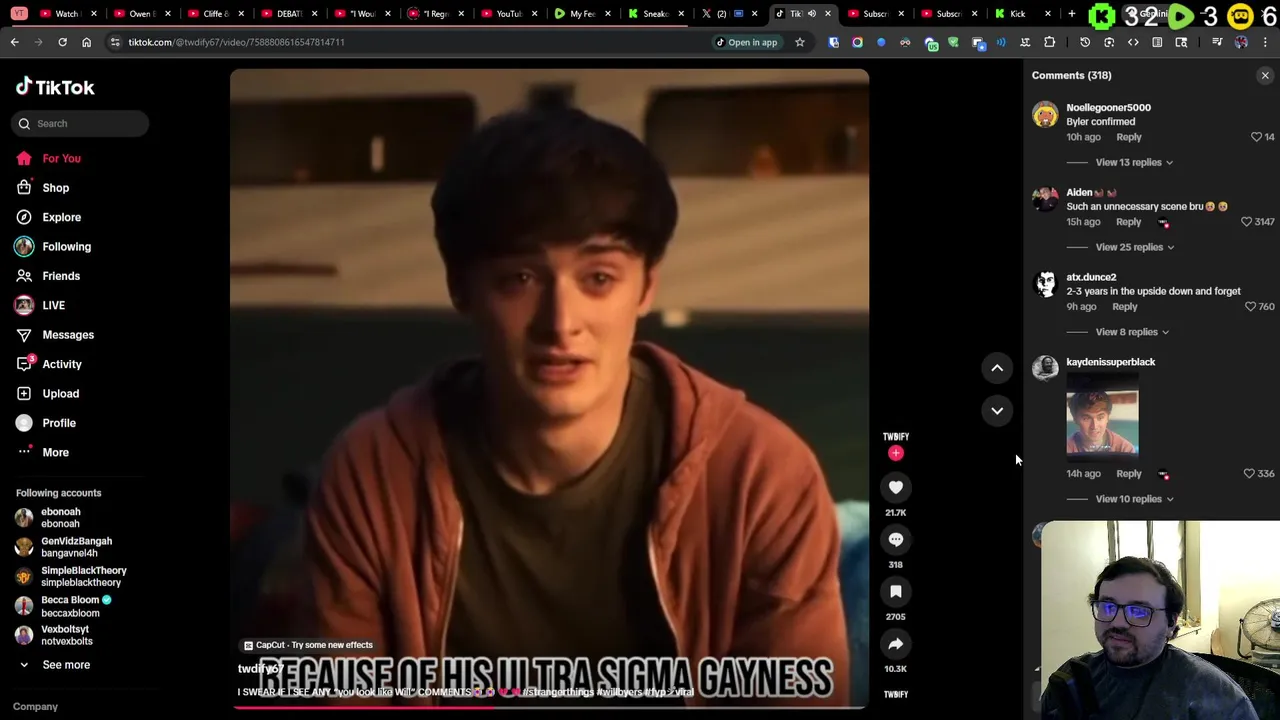Go back in browser
The image size is (1280, 720).
point(14,42)
